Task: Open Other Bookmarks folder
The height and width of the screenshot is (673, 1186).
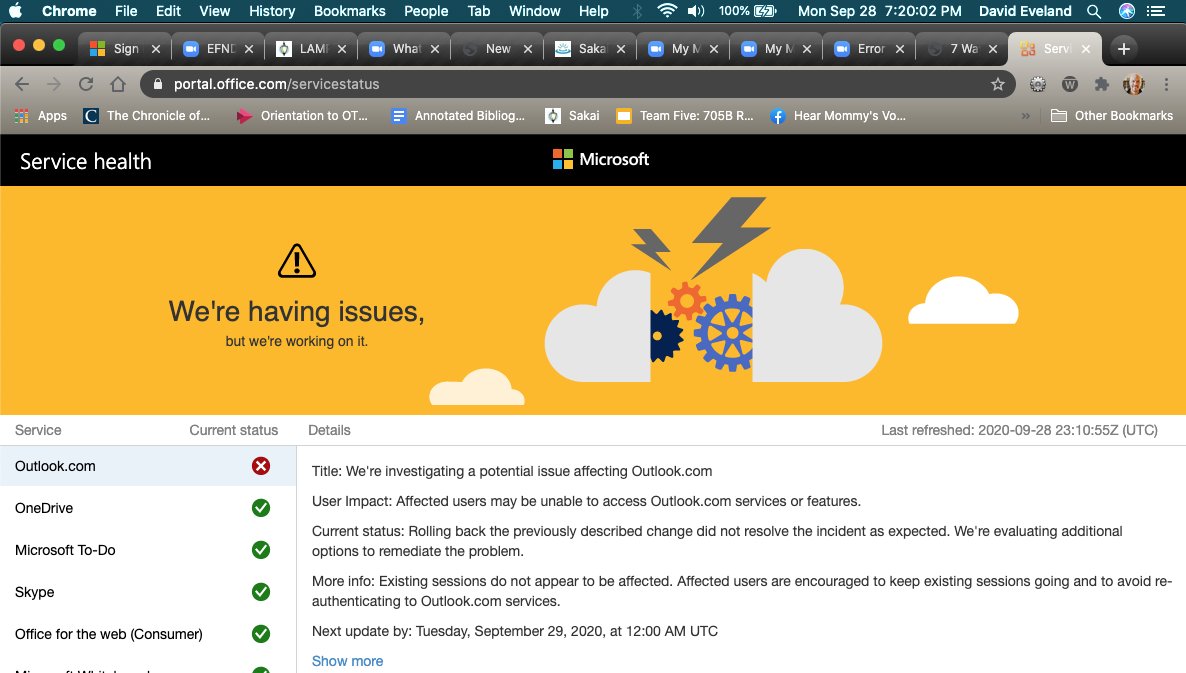Action: [1112, 116]
